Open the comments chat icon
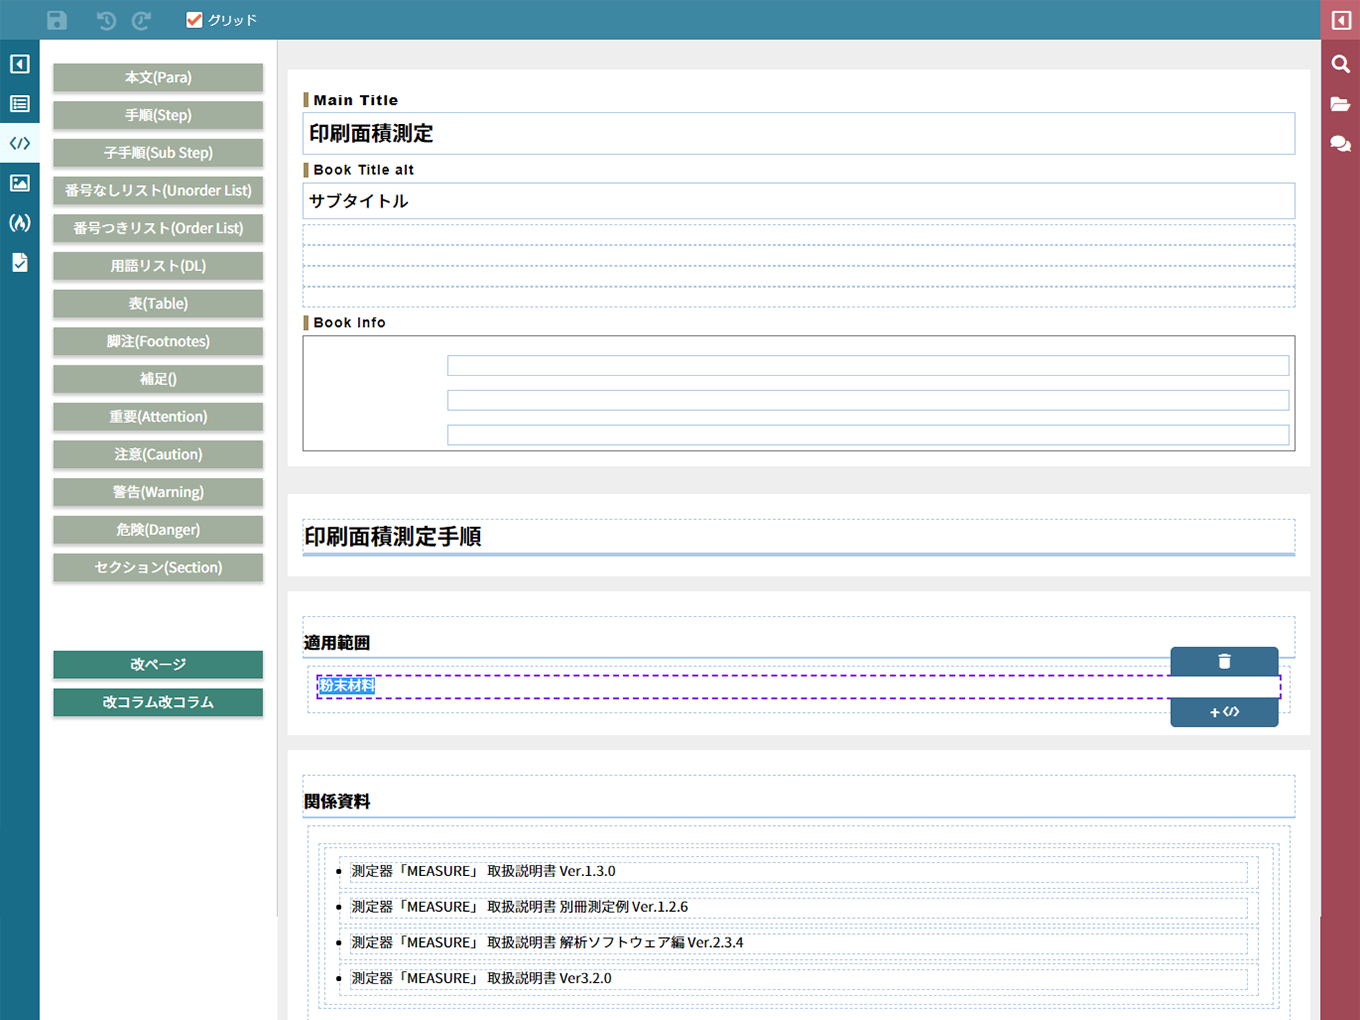 (x=1341, y=144)
